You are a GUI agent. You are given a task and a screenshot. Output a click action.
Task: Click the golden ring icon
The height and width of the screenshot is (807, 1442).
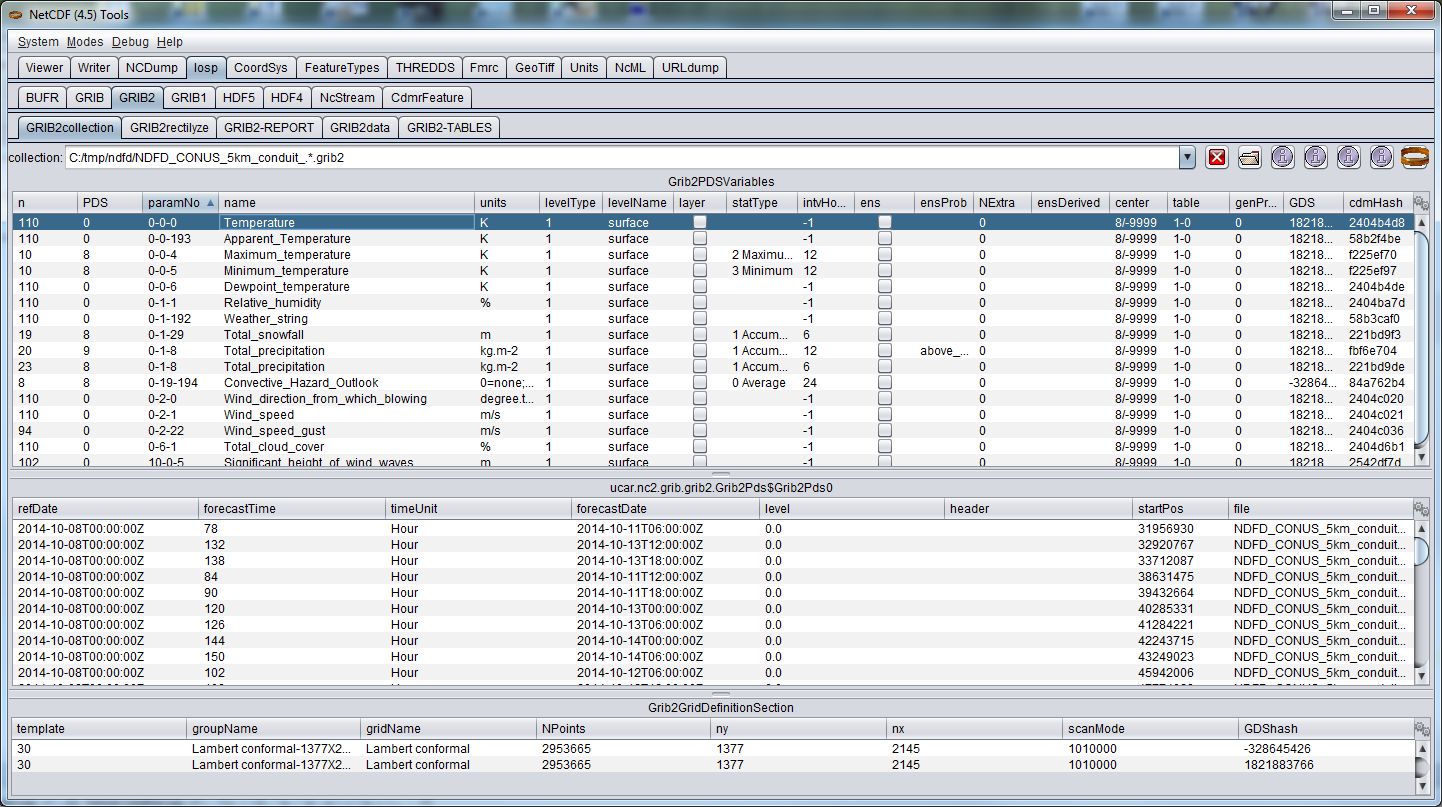(1414, 157)
